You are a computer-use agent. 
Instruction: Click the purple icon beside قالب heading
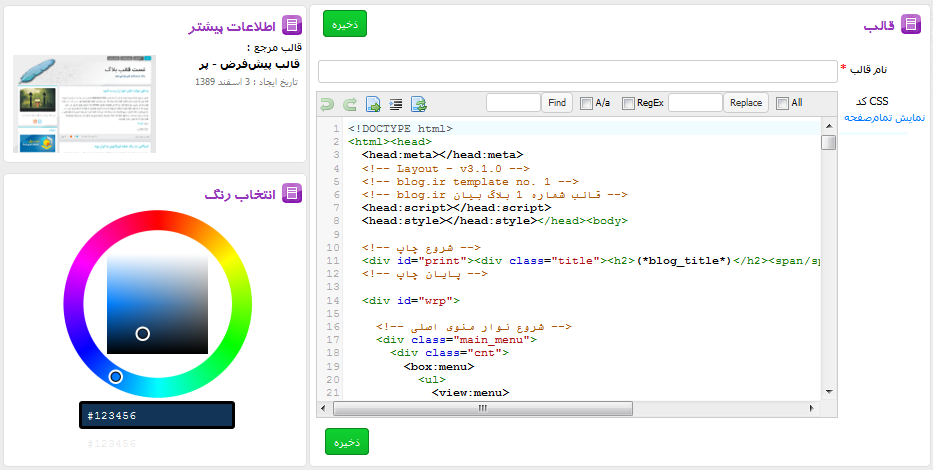point(911,25)
